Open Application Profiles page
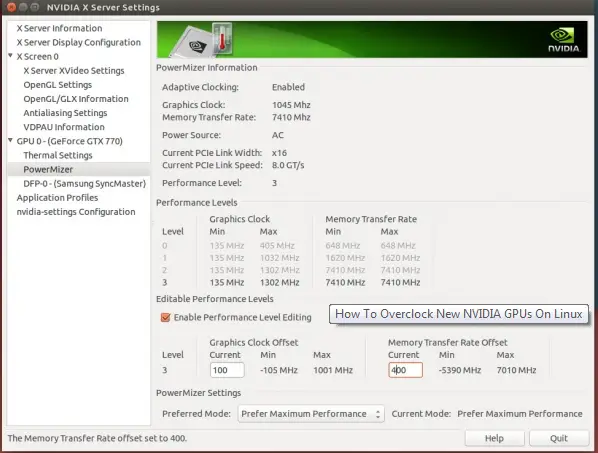Image resolution: width=598 pixels, height=453 pixels. coord(57,198)
